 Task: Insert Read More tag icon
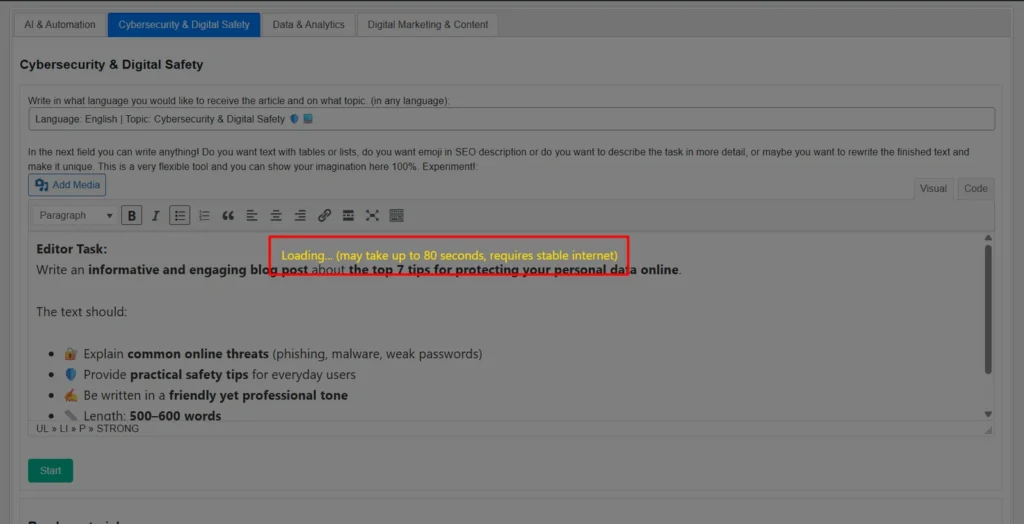(x=349, y=216)
